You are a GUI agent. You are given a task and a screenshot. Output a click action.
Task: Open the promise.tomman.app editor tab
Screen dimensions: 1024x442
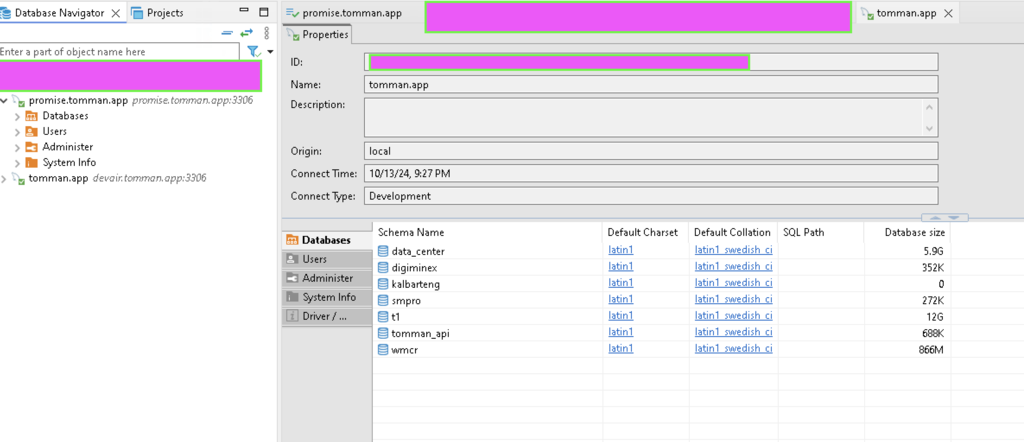[x=343, y=13]
